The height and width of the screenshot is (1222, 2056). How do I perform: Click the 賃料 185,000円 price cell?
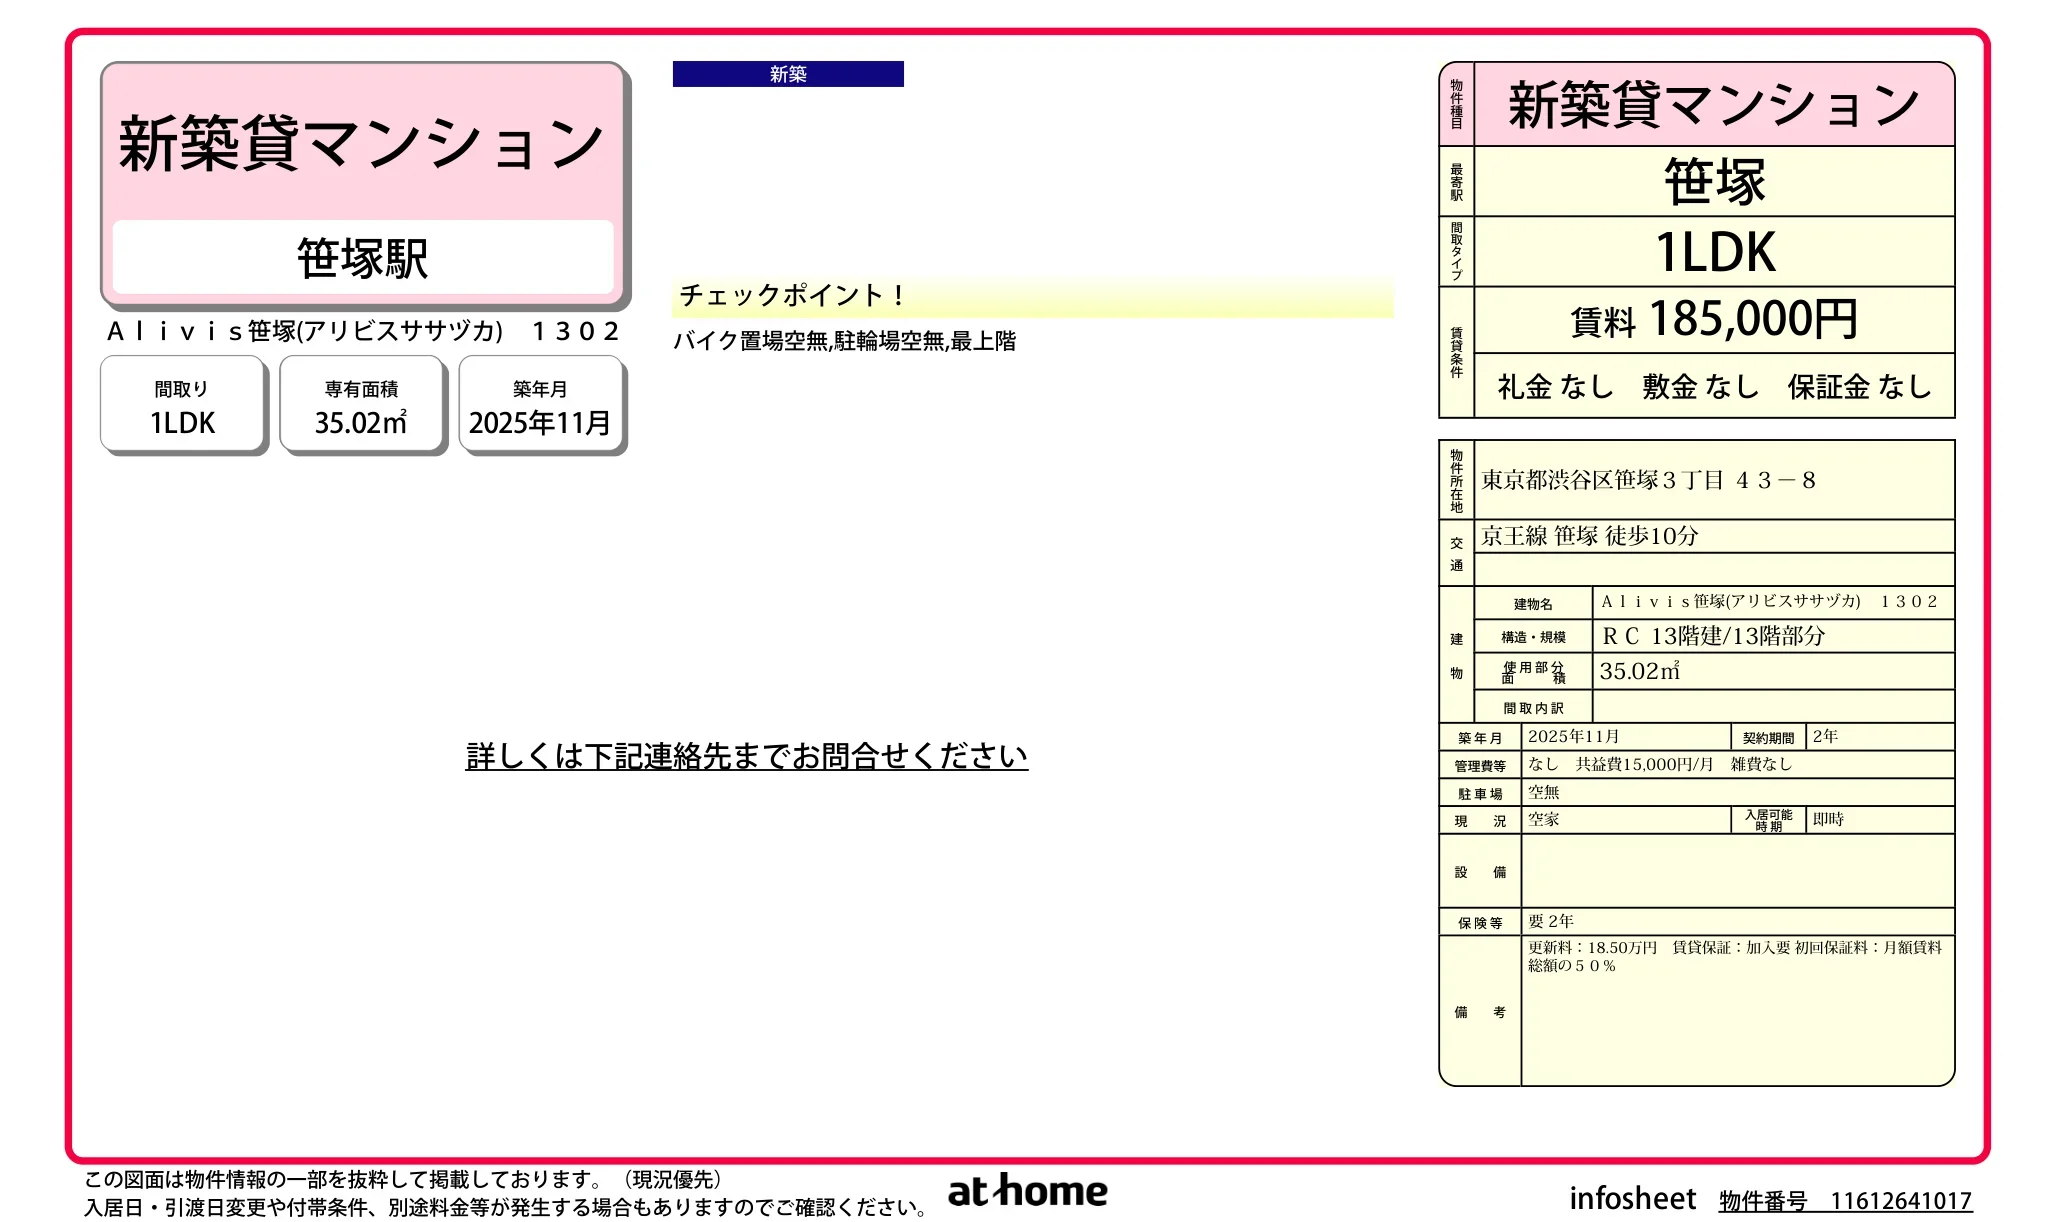[1714, 320]
